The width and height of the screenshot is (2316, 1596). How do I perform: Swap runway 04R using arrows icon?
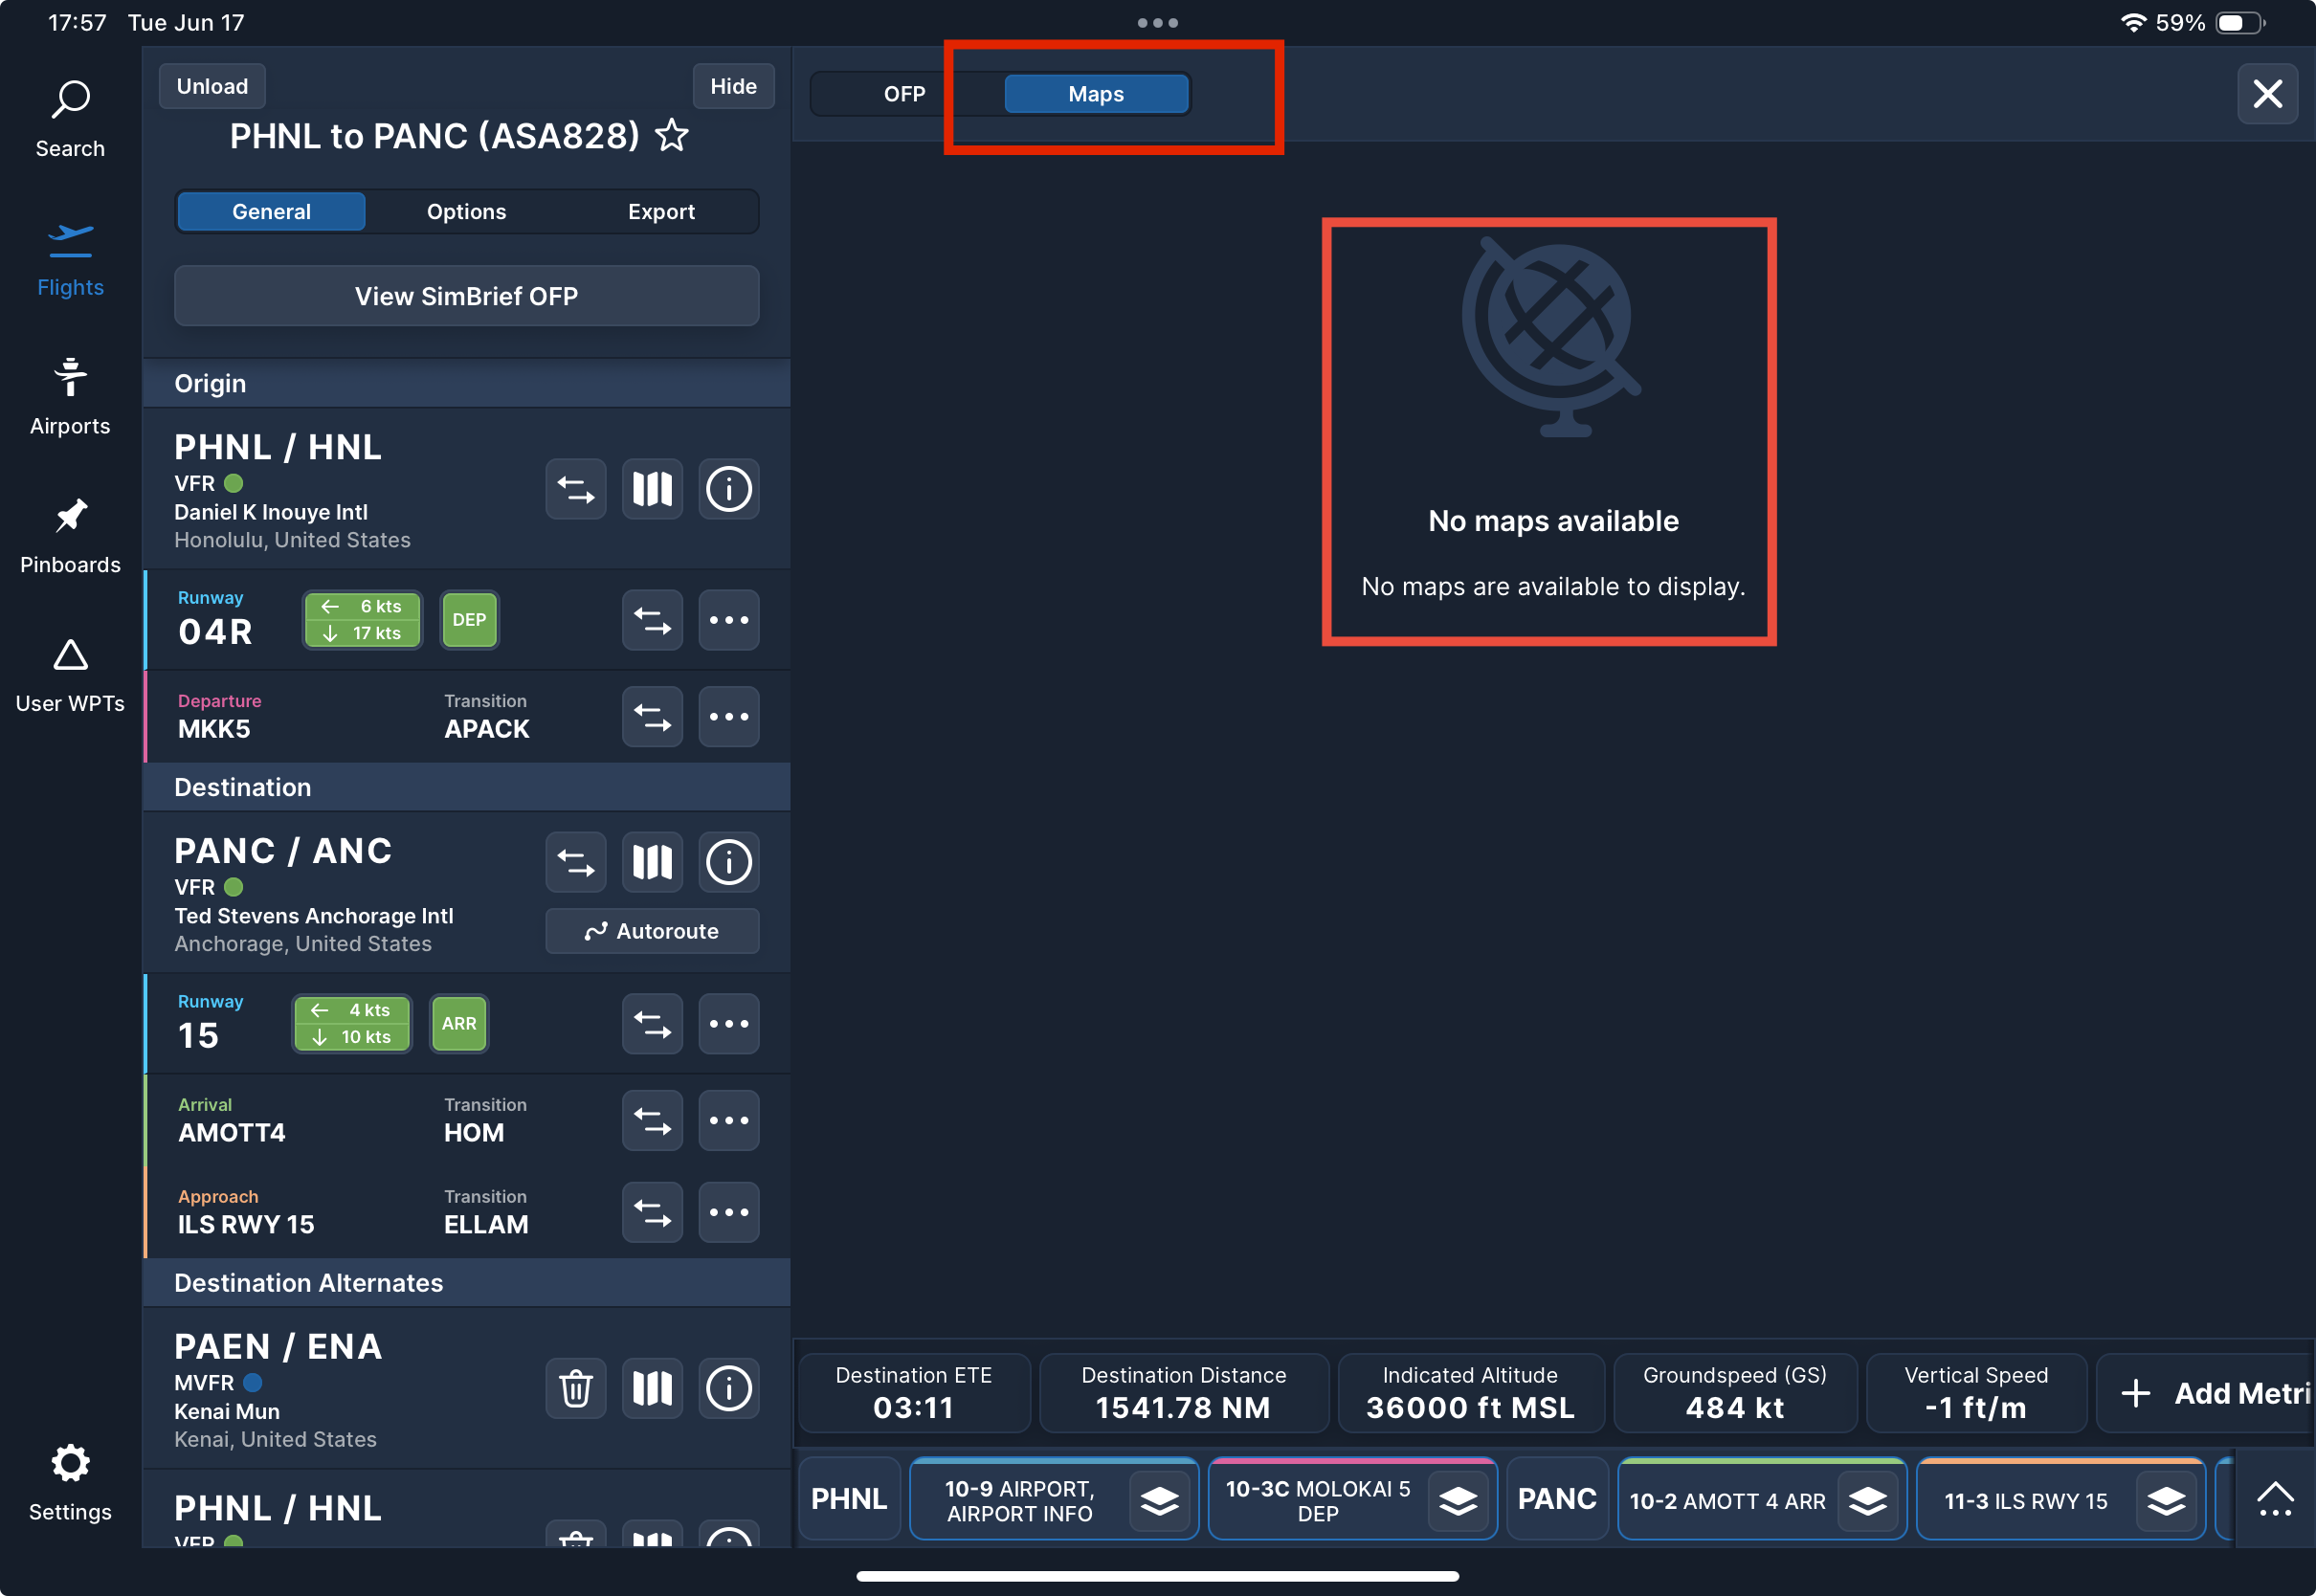pyautogui.click(x=652, y=620)
